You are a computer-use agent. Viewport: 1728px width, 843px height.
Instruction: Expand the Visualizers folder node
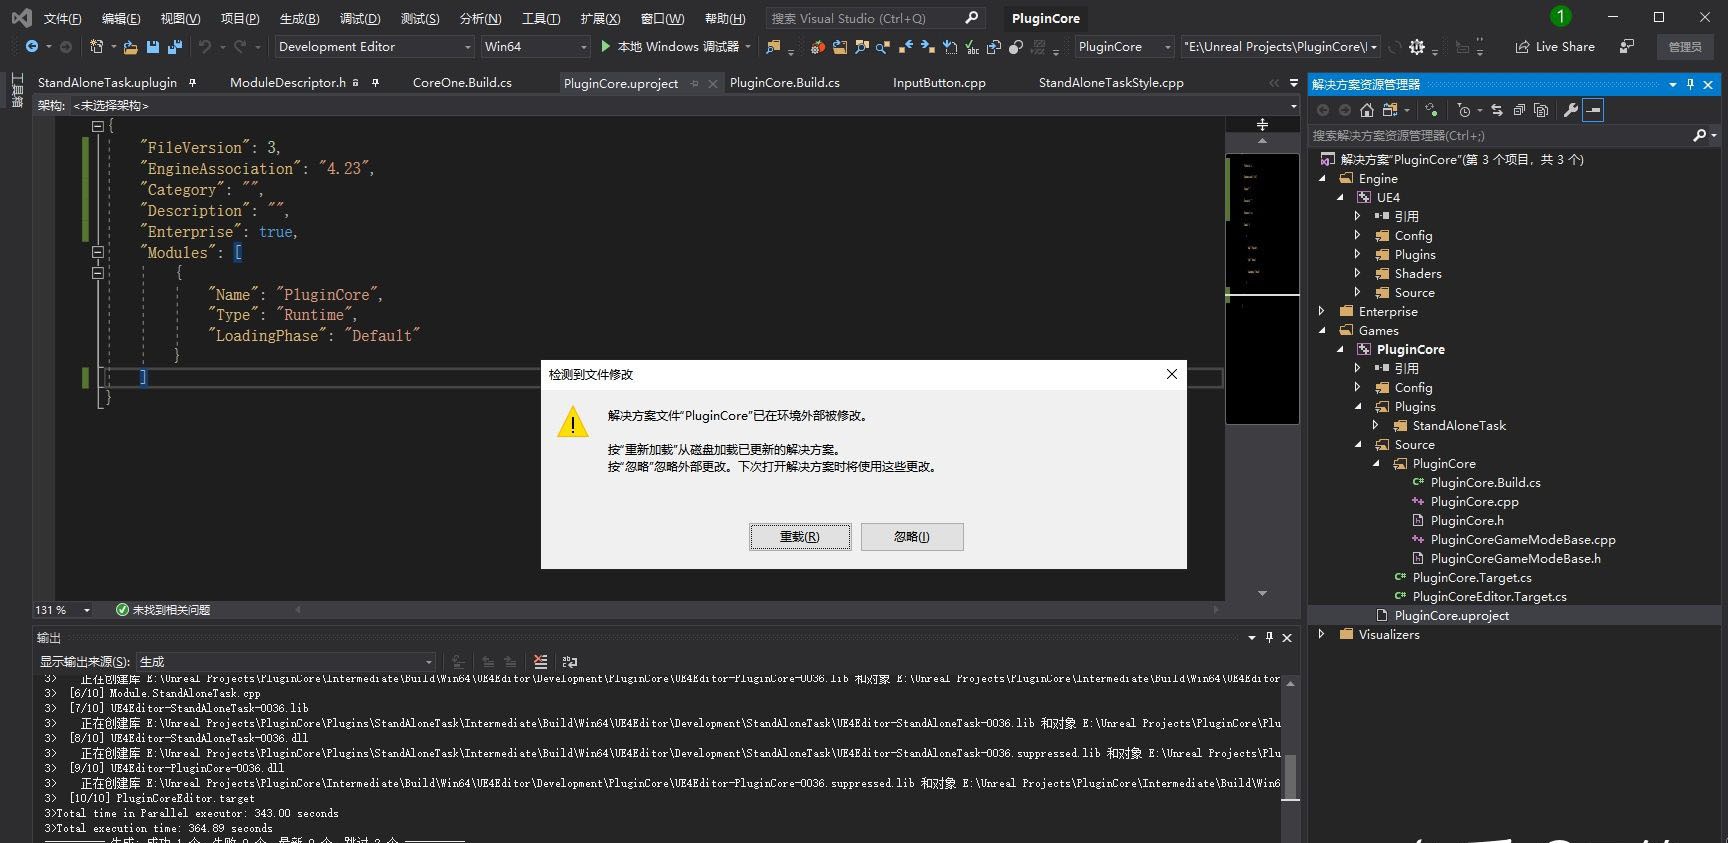[1322, 635]
